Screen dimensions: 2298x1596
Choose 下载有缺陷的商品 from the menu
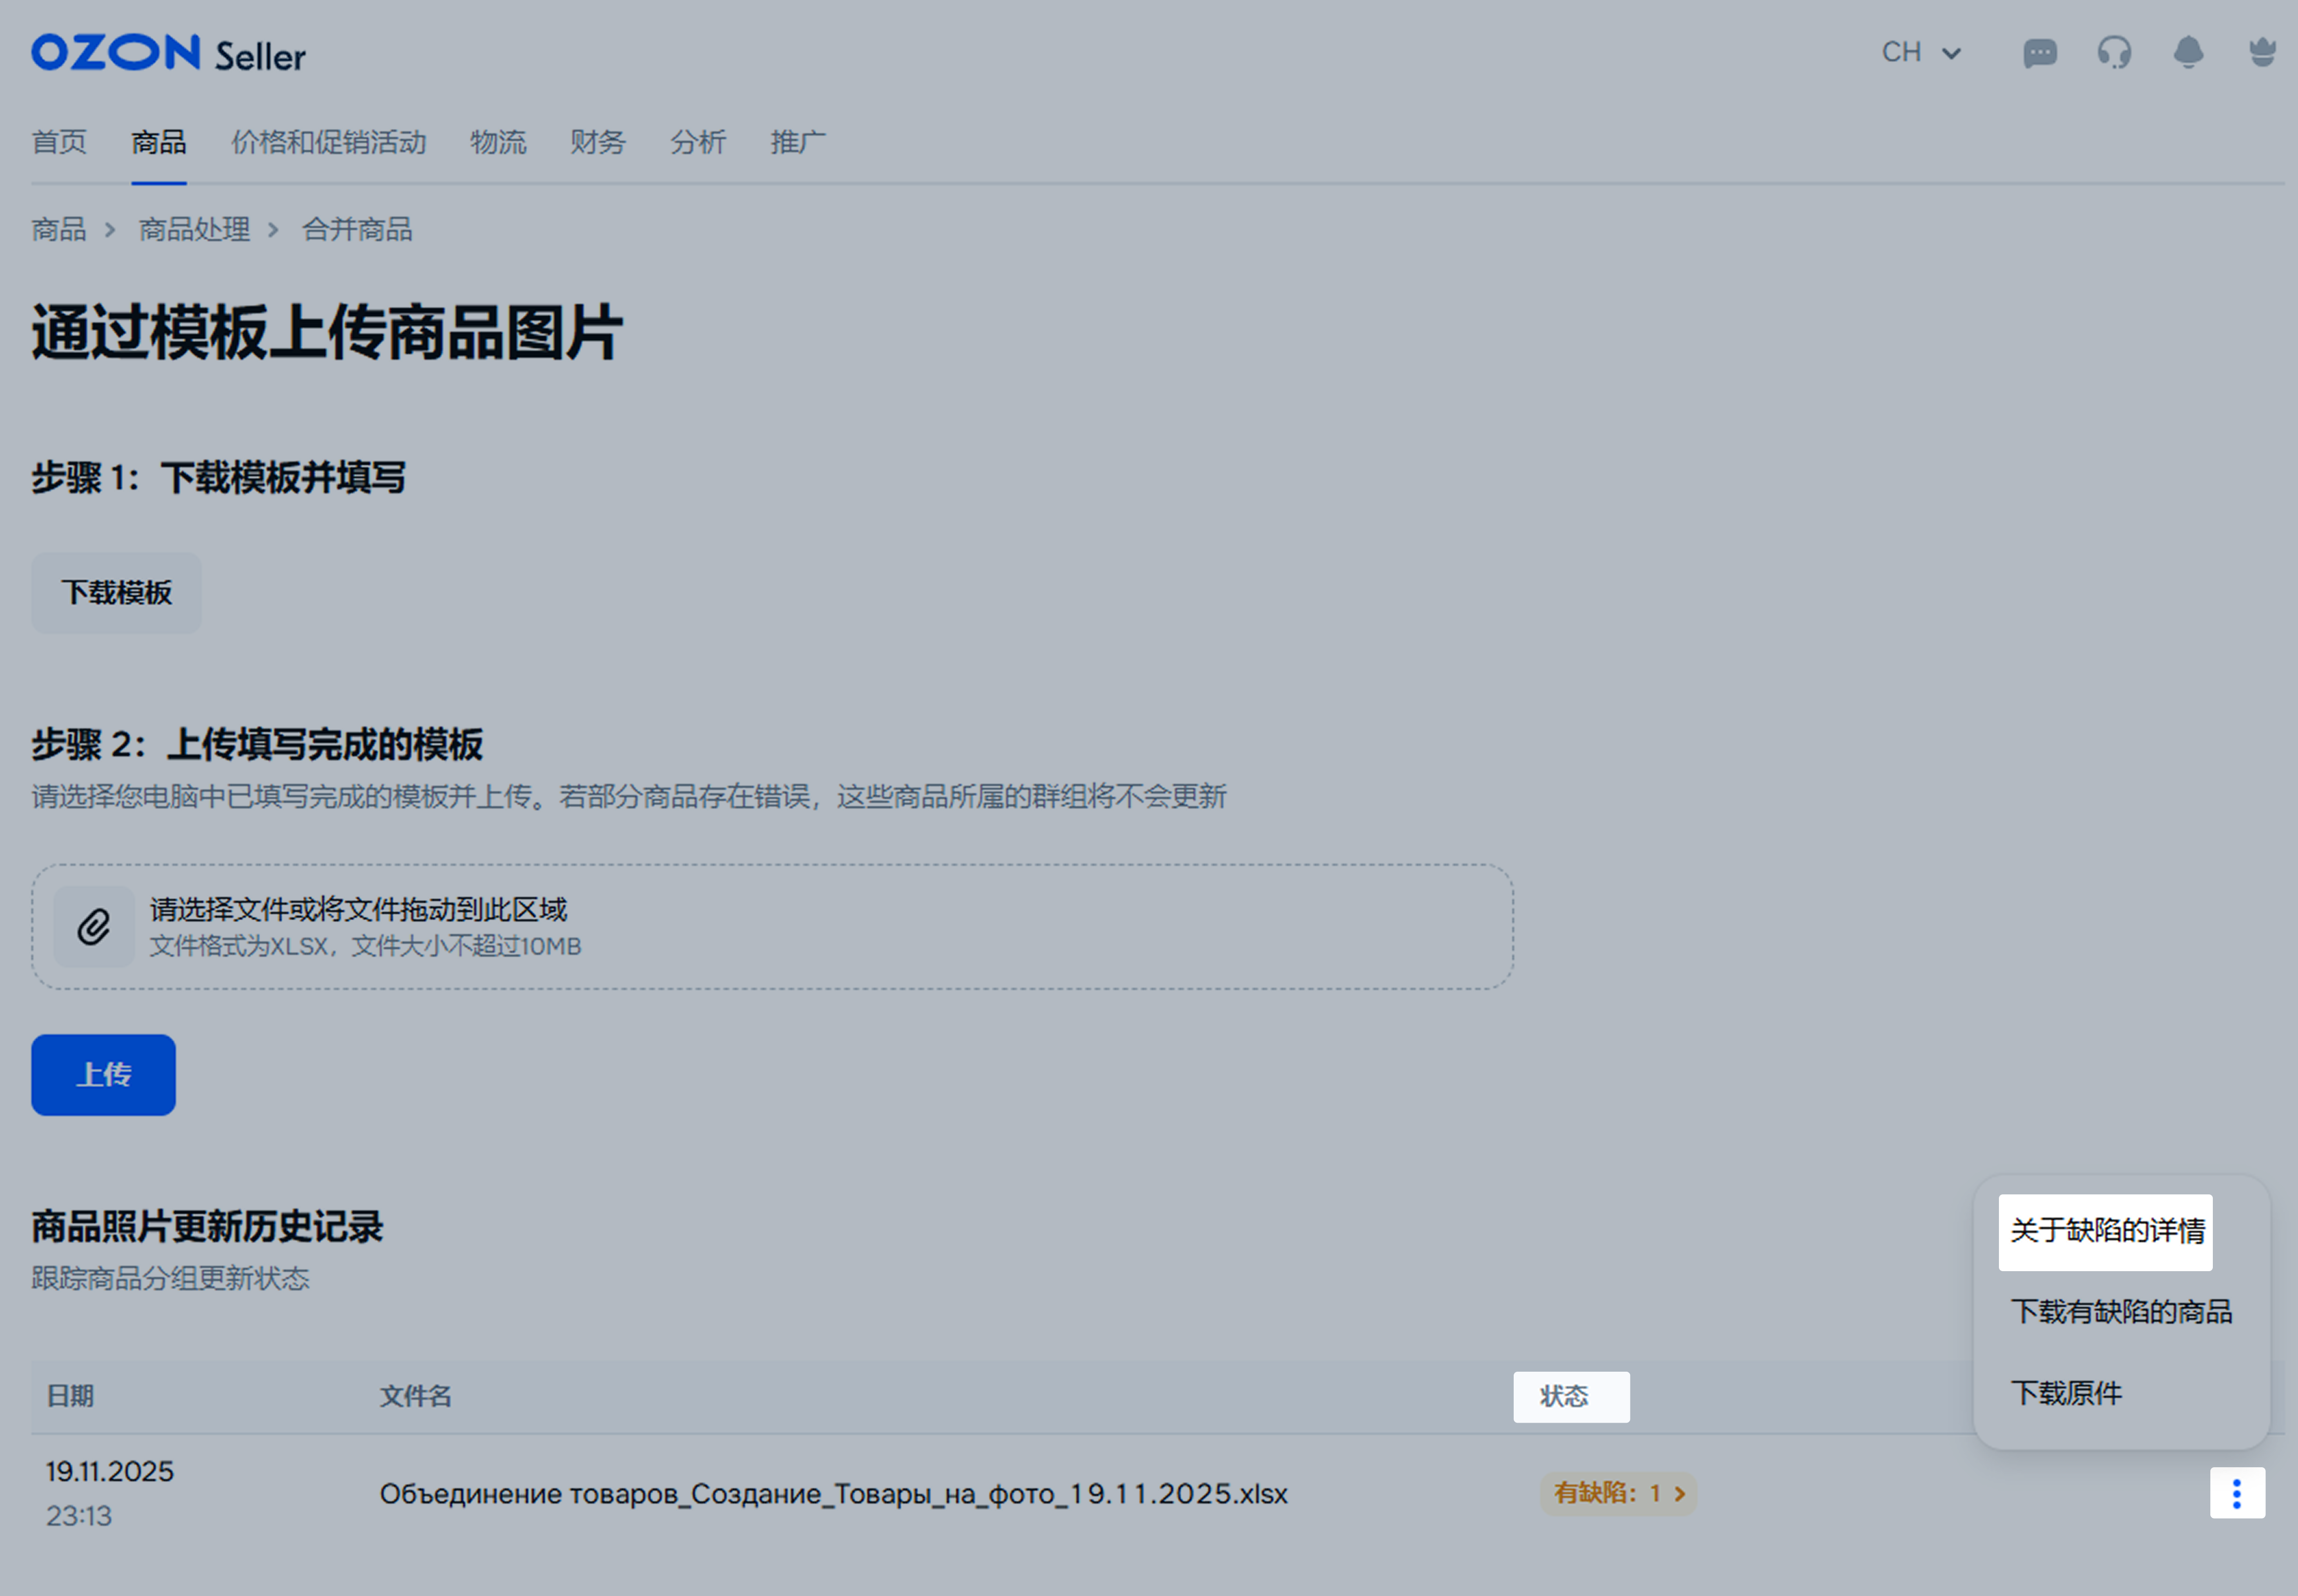2120,1312
